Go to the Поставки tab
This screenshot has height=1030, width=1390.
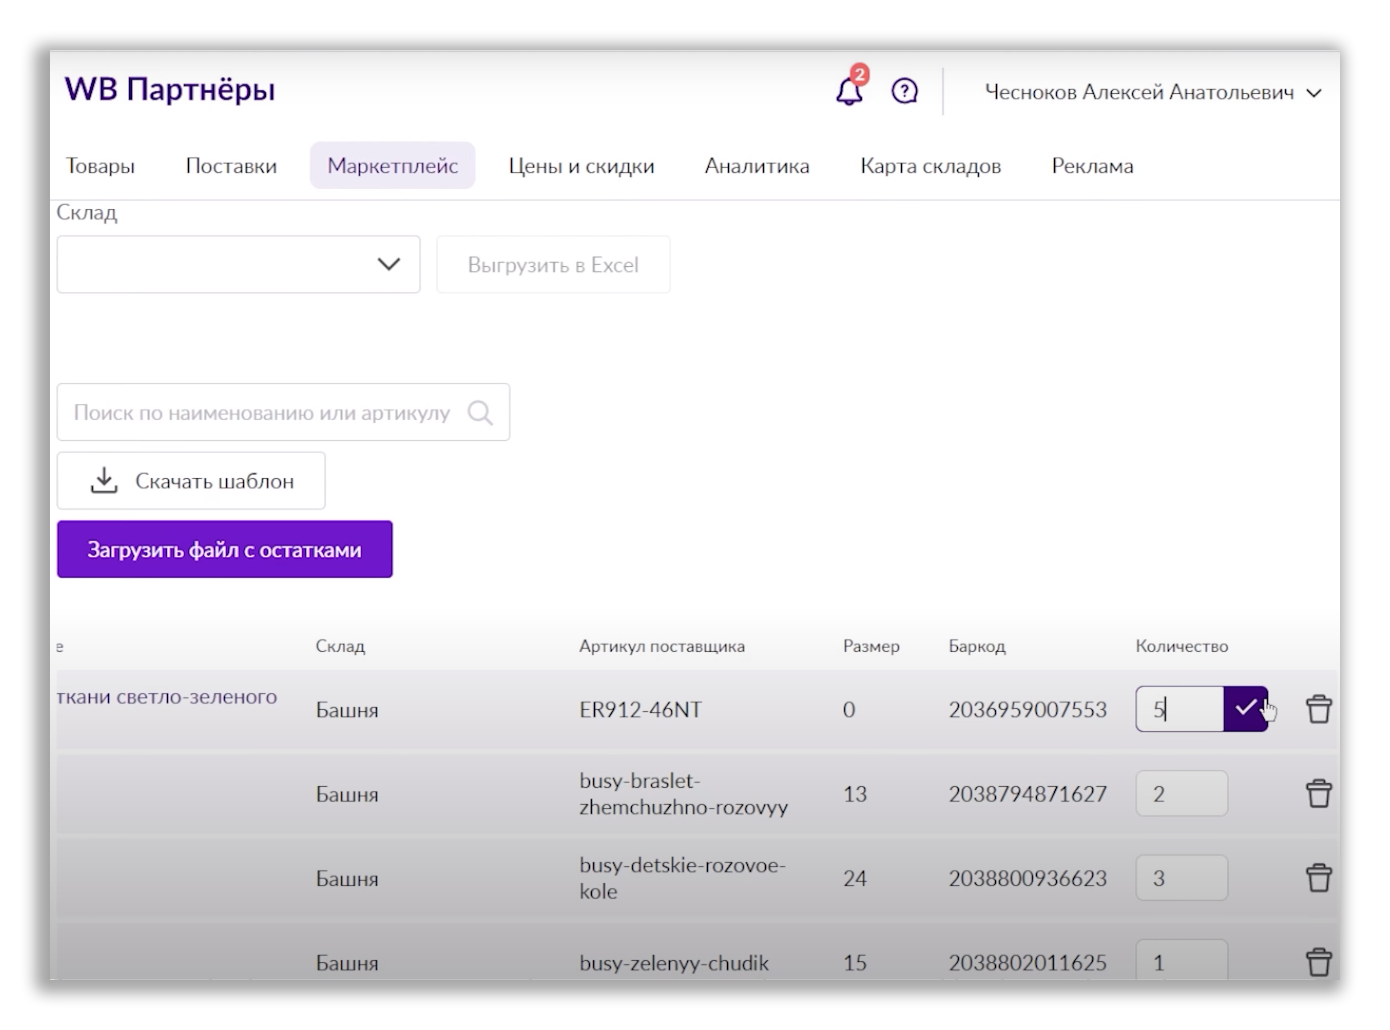coord(231,166)
